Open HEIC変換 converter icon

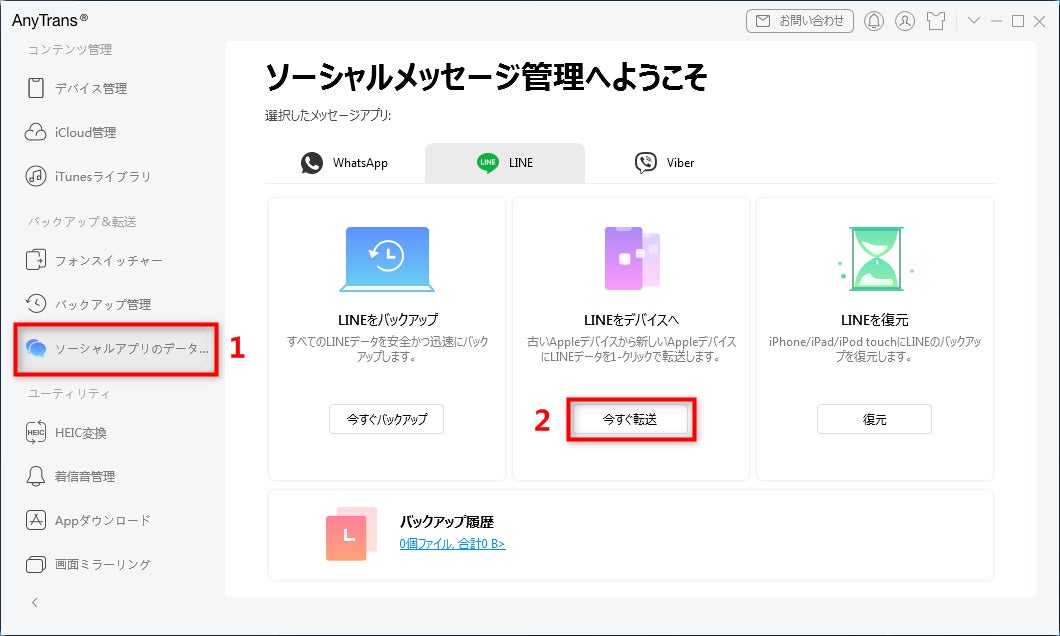click(x=35, y=432)
